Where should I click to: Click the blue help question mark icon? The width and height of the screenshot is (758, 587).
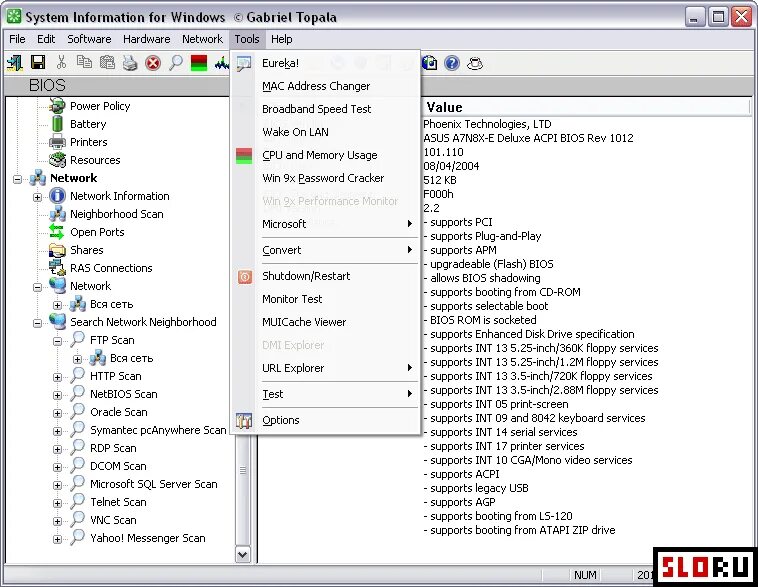coord(452,63)
